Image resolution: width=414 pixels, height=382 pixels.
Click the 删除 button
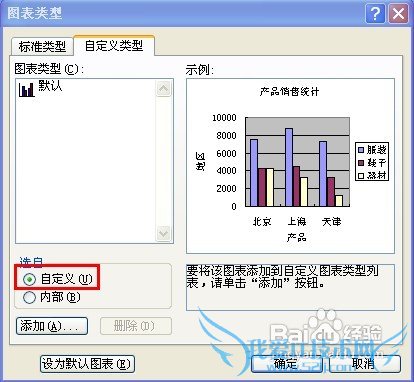tap(136, 326)
